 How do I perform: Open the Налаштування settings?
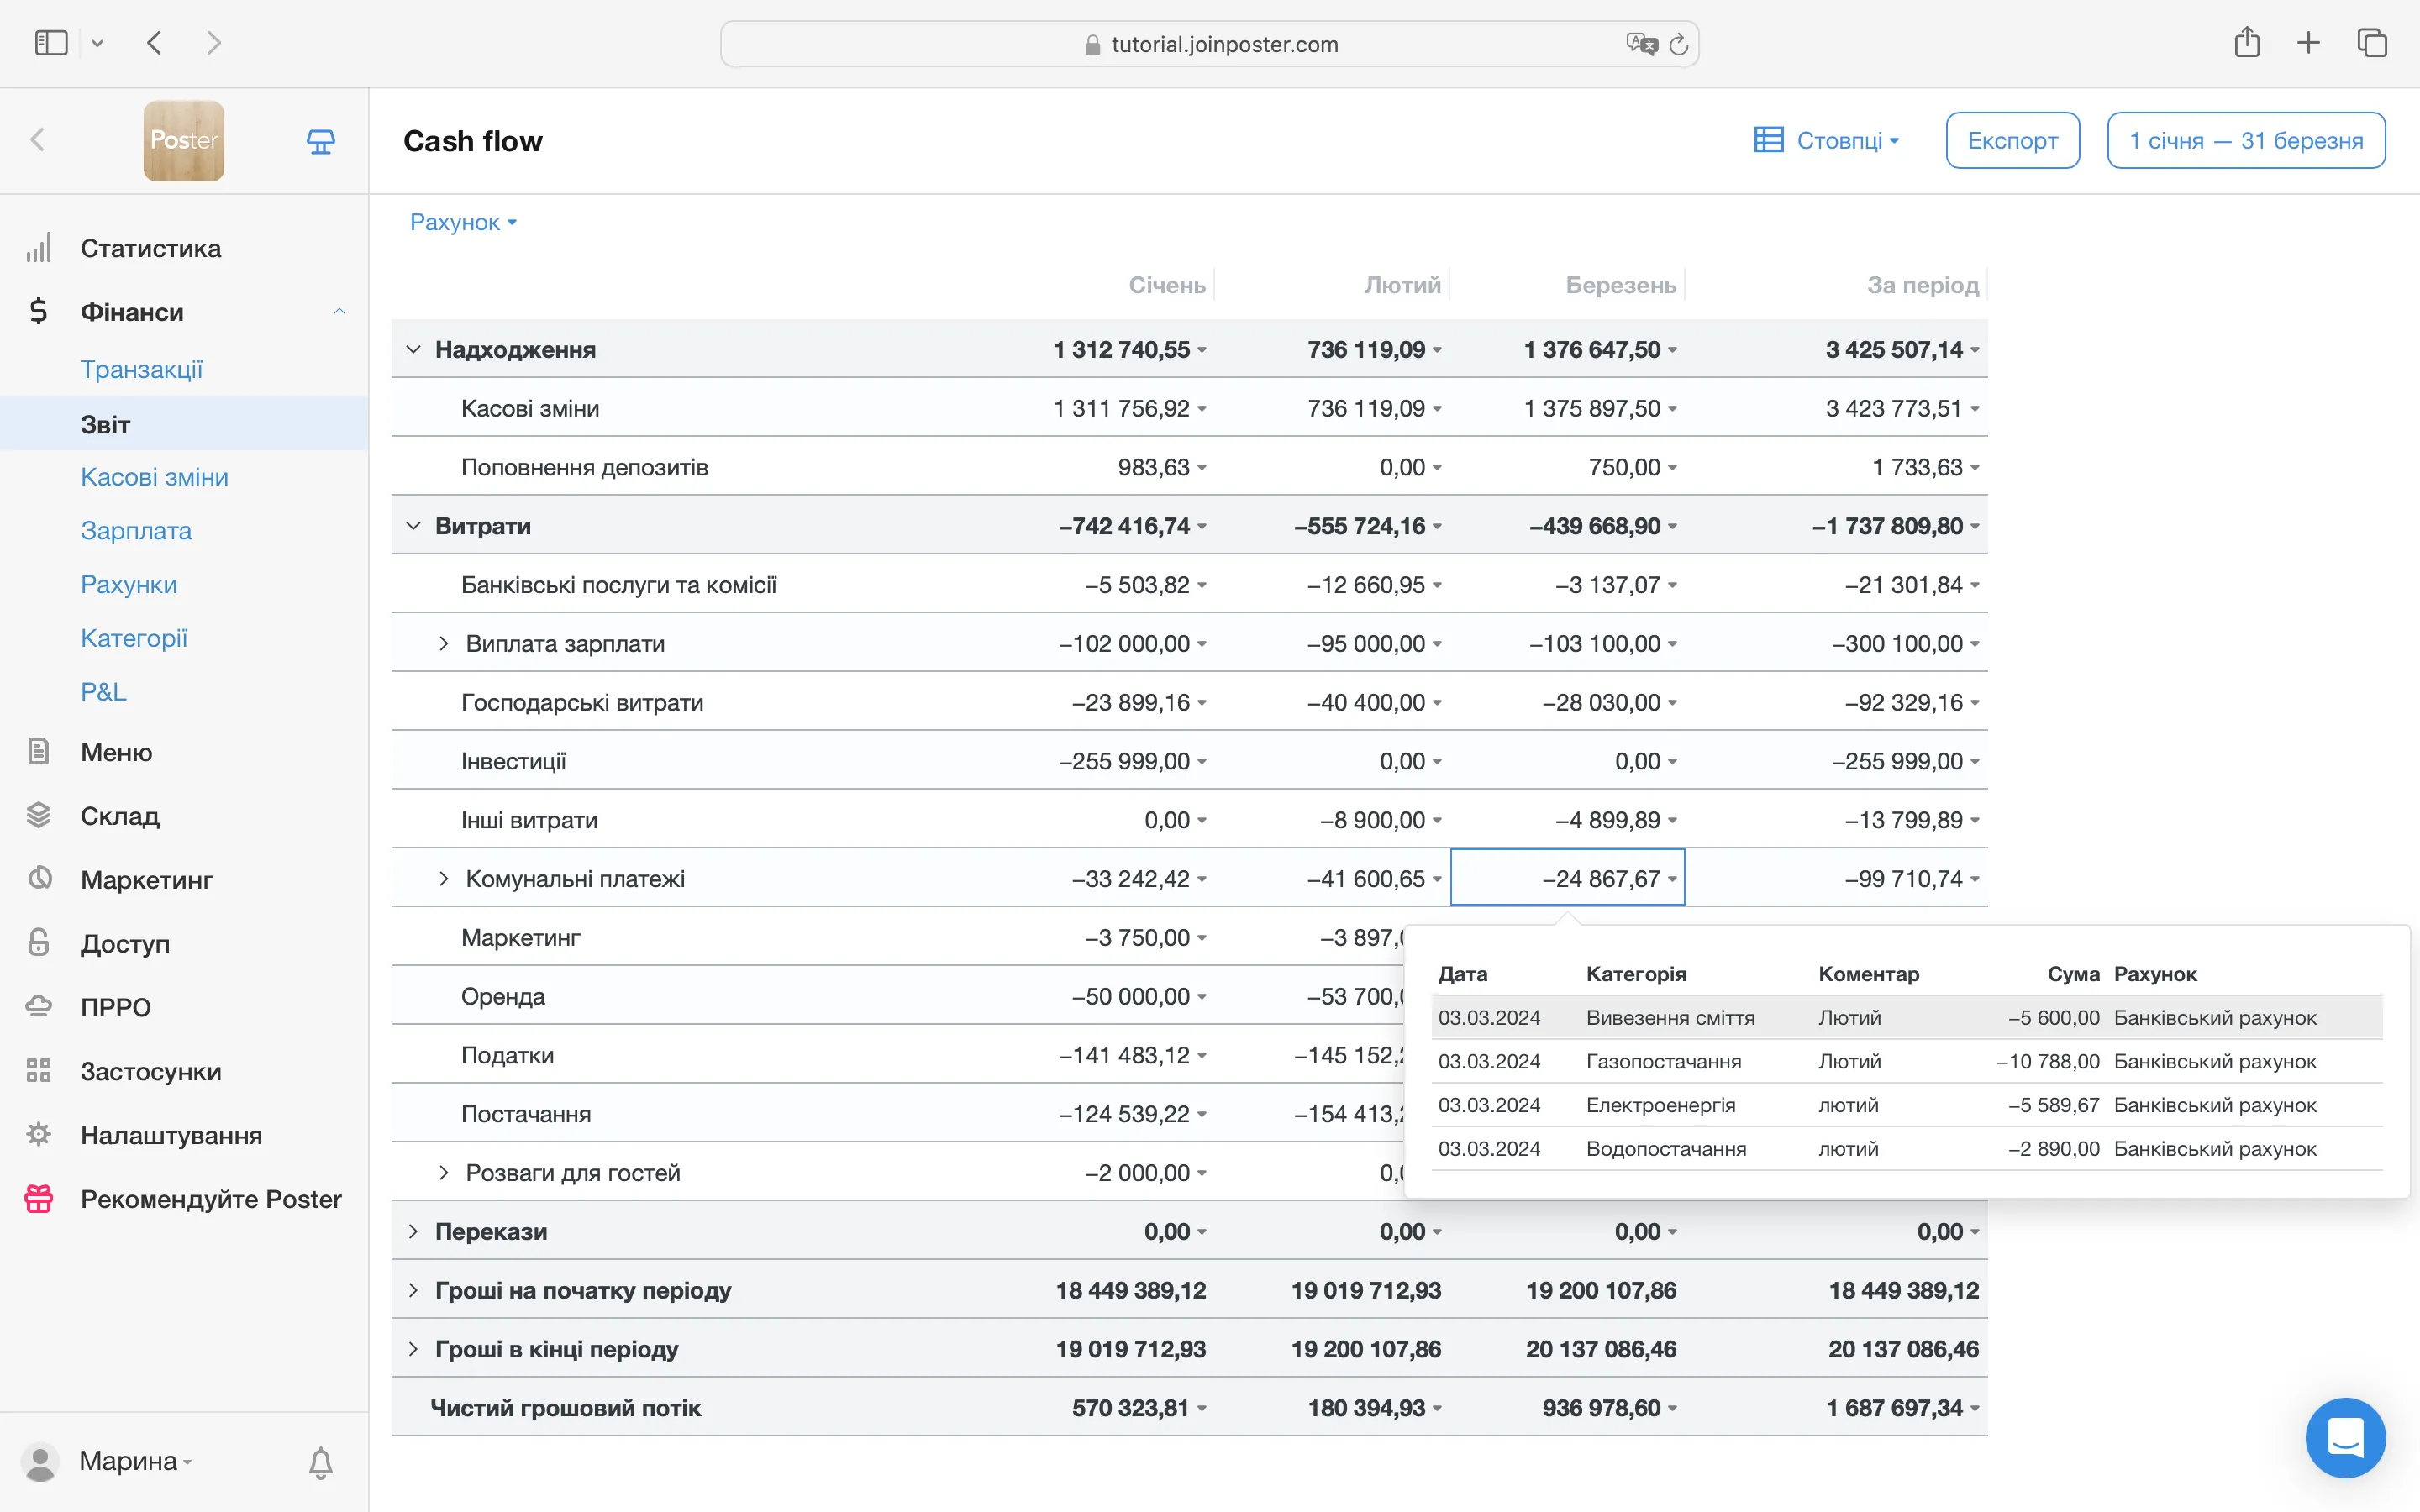[x=171, y=1135]
